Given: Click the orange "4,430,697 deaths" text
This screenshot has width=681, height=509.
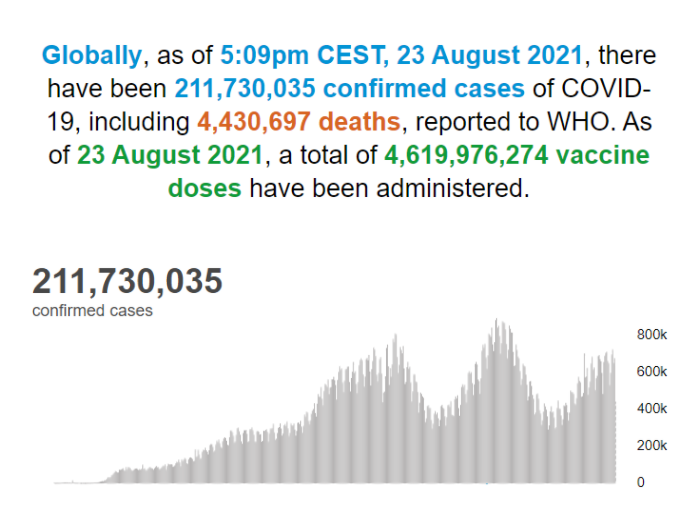Looking at the screenshot, I should pyautogui.click(x=296, y=122).
